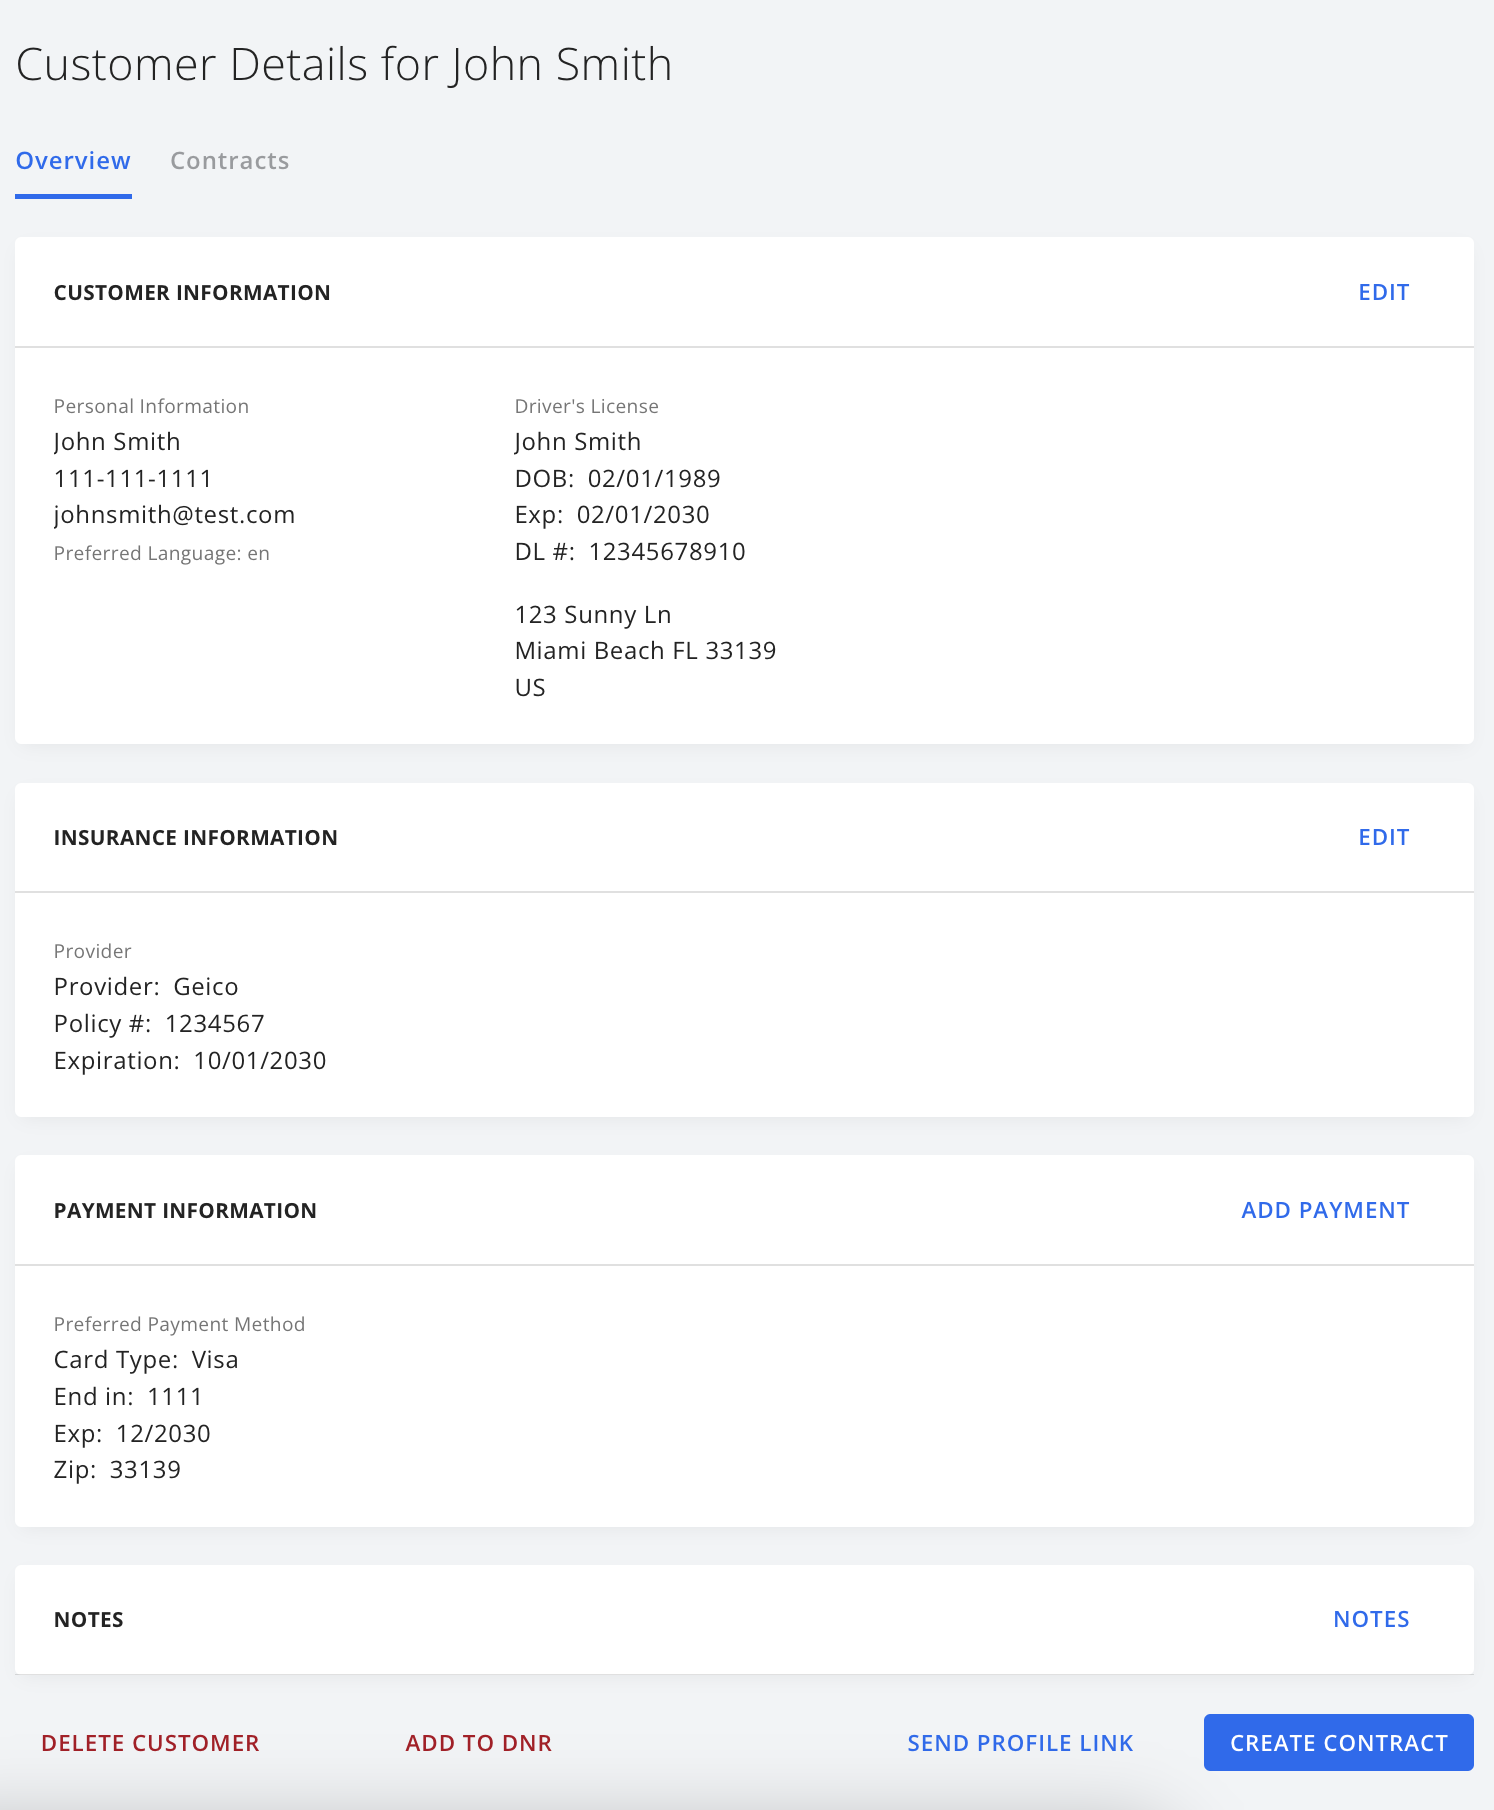This screenshot has height=1810, width=1494.
Task: Open Notes link in Notes section
Action: 1371,1620
